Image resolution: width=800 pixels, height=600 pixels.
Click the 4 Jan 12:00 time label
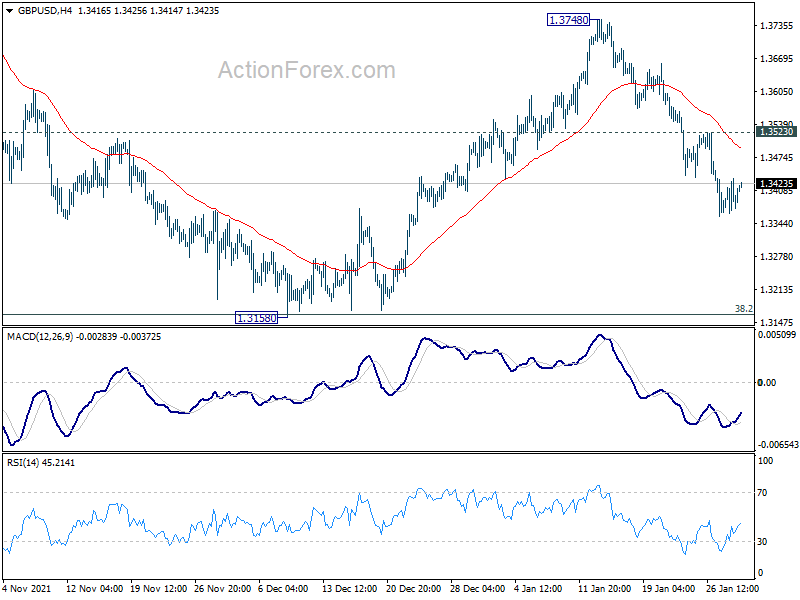coord(538,588)
